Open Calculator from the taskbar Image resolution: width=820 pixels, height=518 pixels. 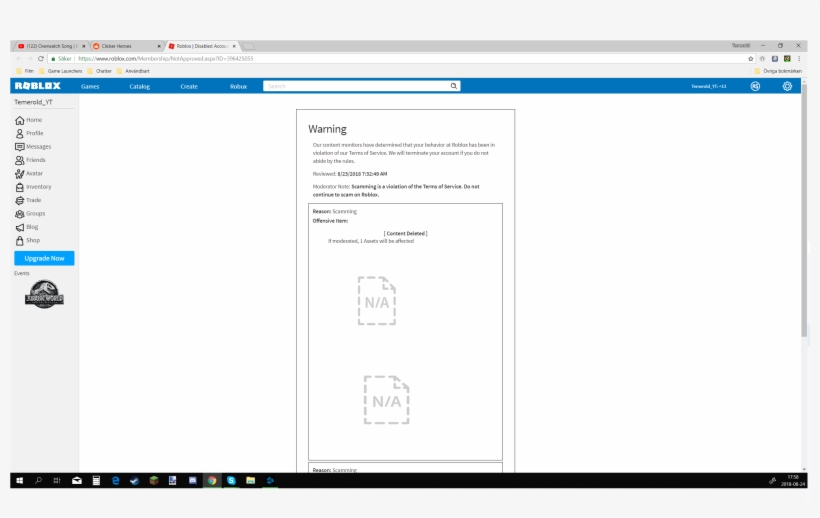[x=96, y=480]
